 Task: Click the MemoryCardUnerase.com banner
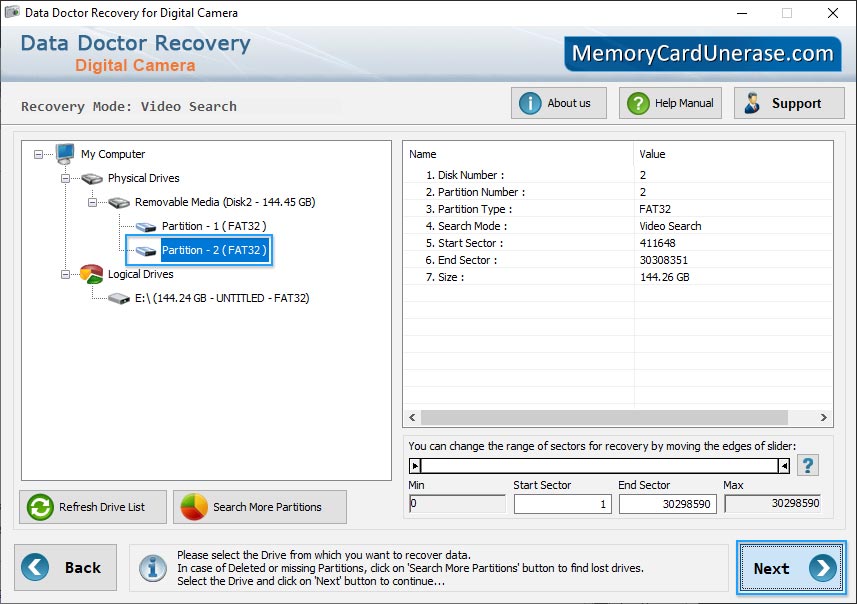(702, 54)
